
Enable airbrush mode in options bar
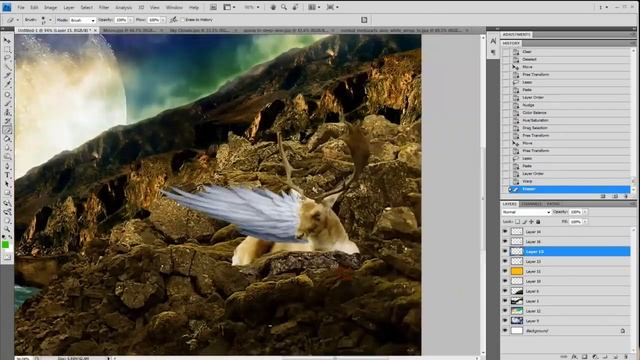173,20
